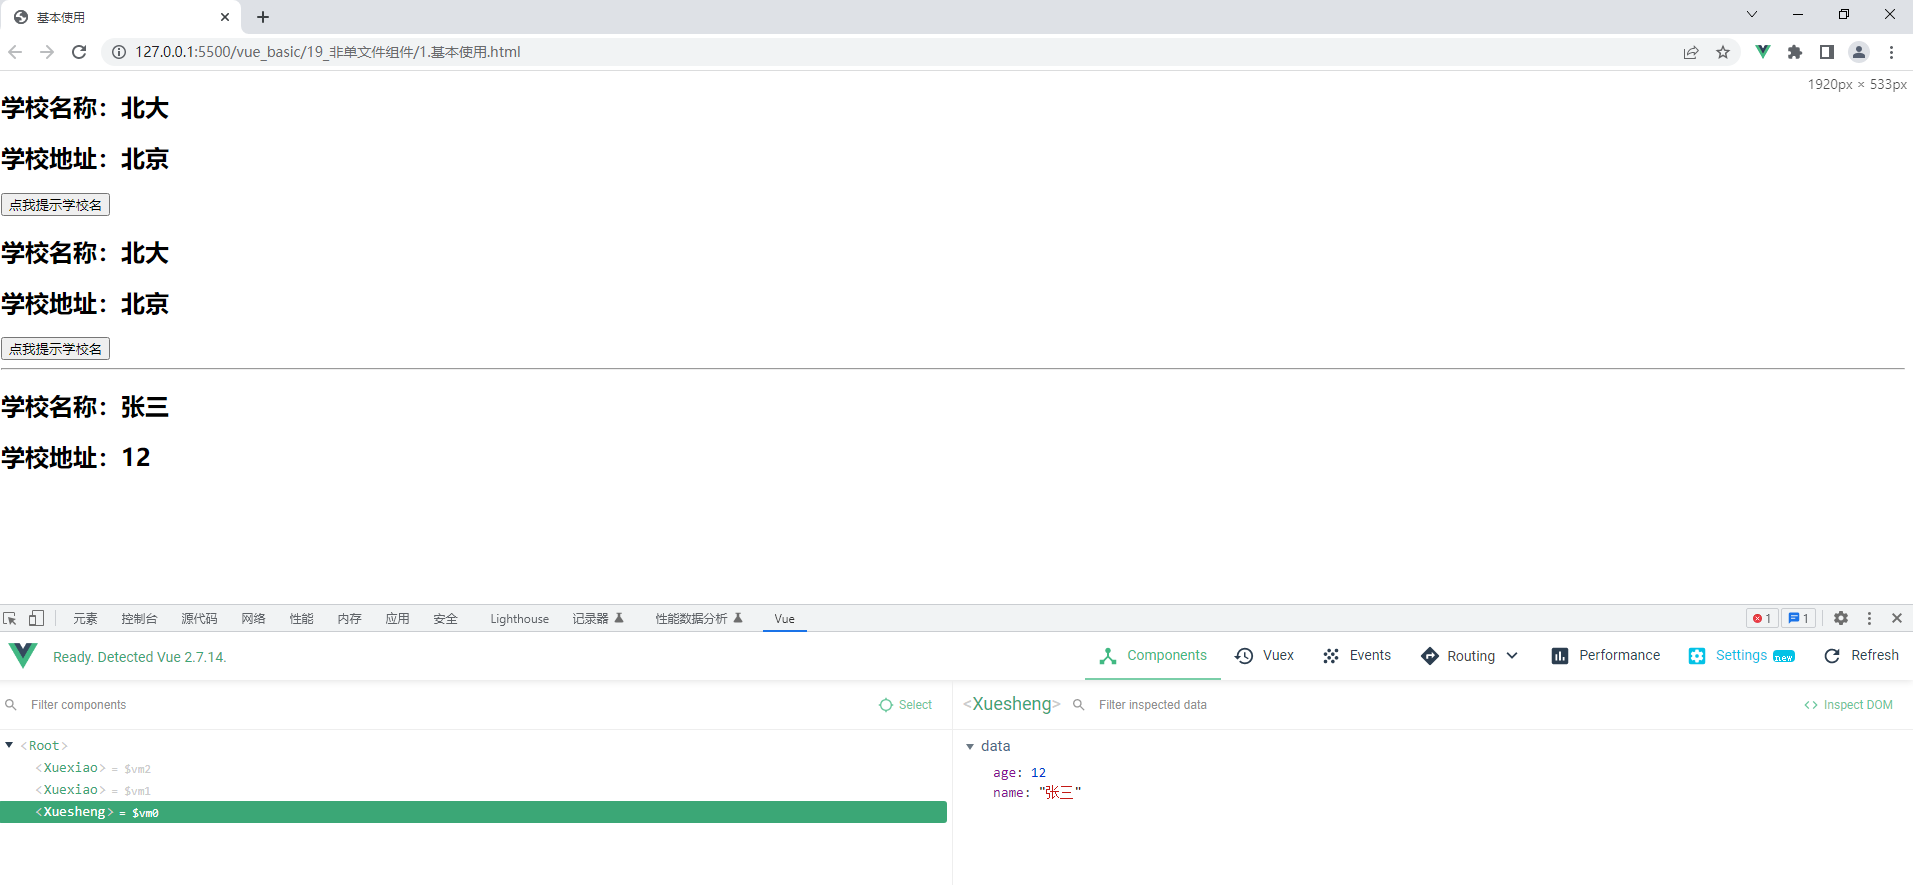1913x885 pixels.
Task: Close the DevTools panel
Action: click(x=1897, y=619)
